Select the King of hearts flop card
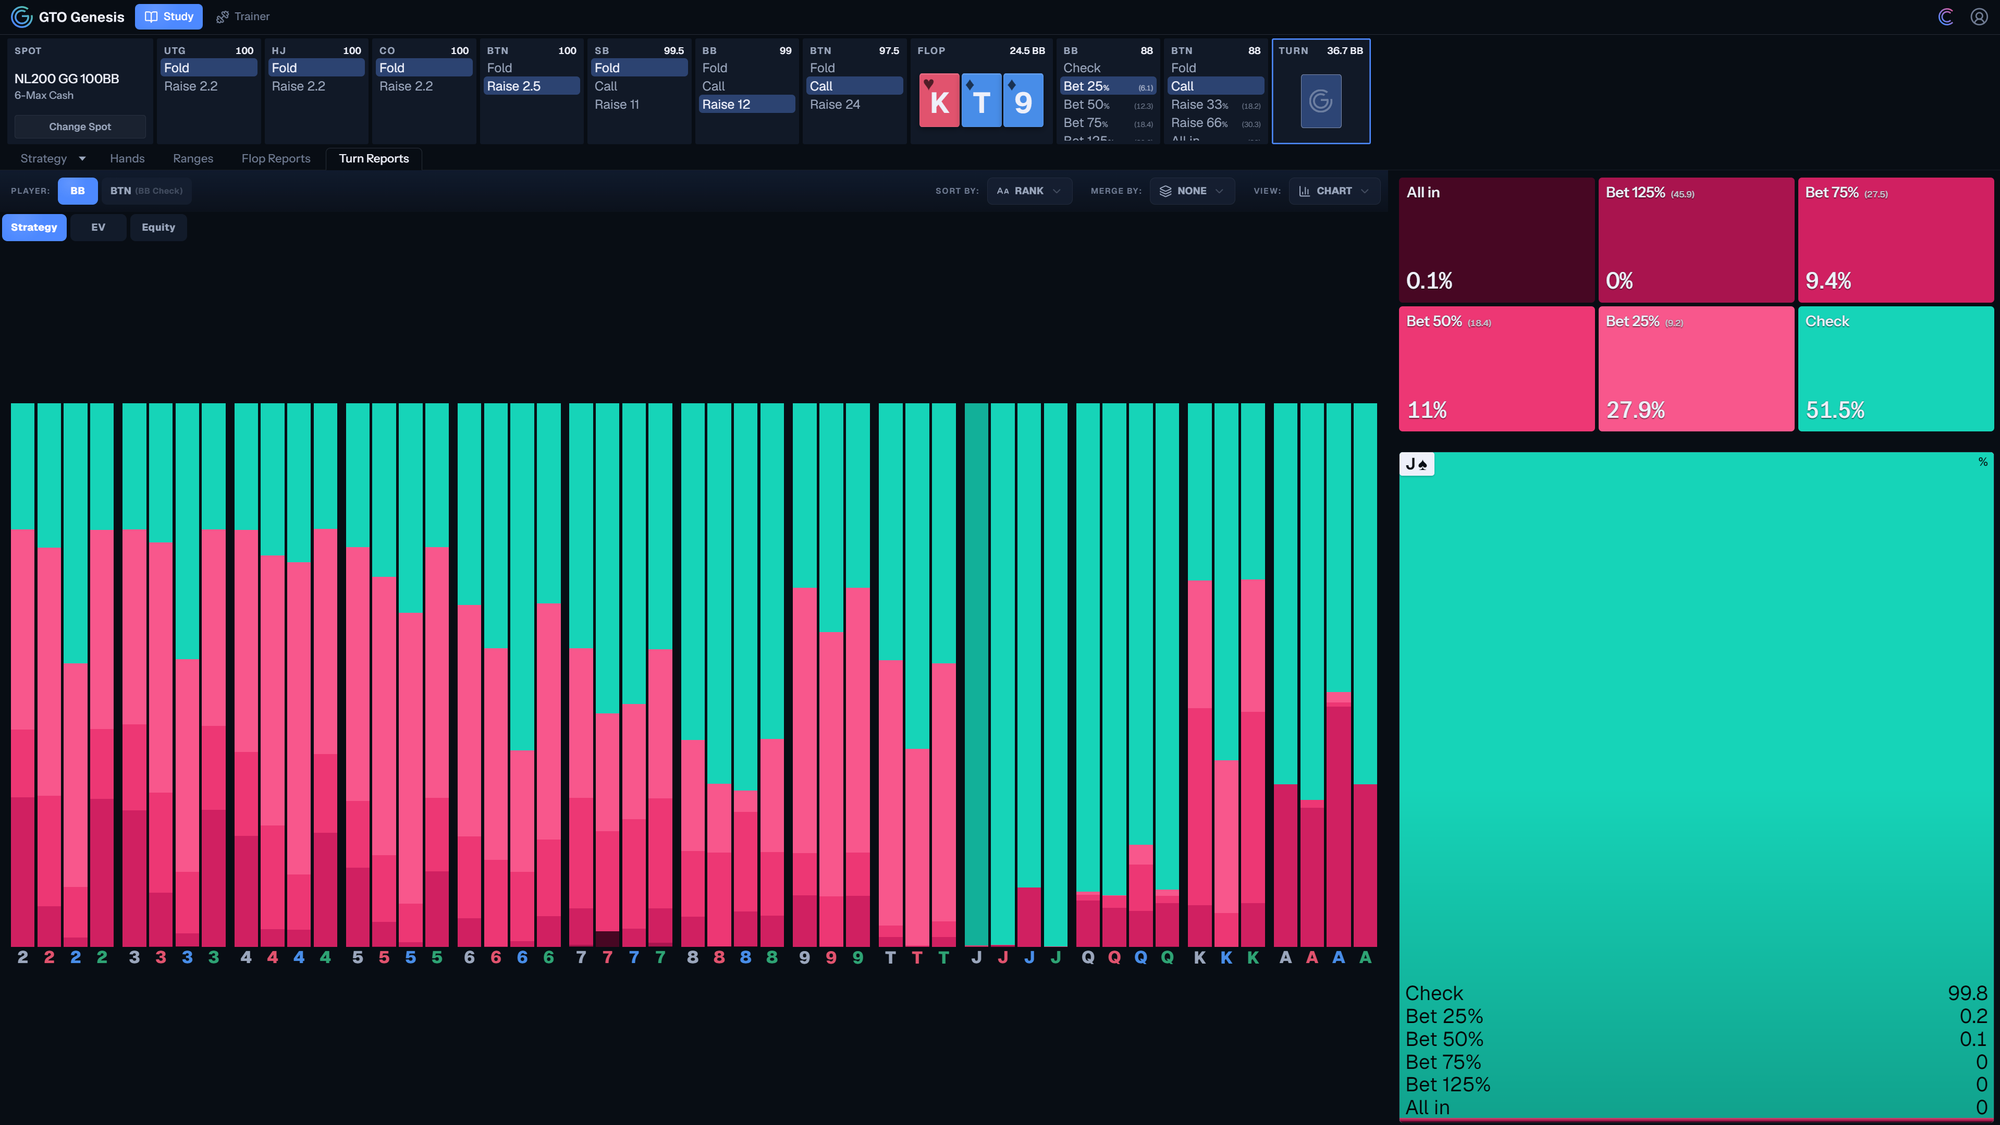This screenshot has height=1125, width=2000. pyautogui.click(x=939, y=100)
